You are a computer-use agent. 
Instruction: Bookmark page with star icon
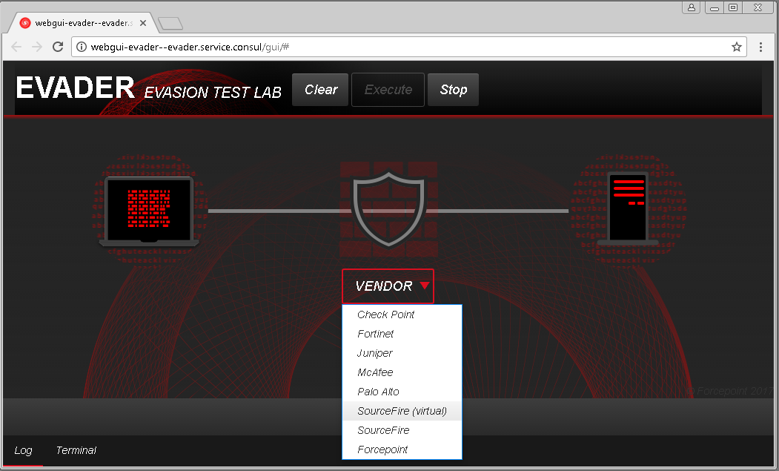tap(736, 47)
